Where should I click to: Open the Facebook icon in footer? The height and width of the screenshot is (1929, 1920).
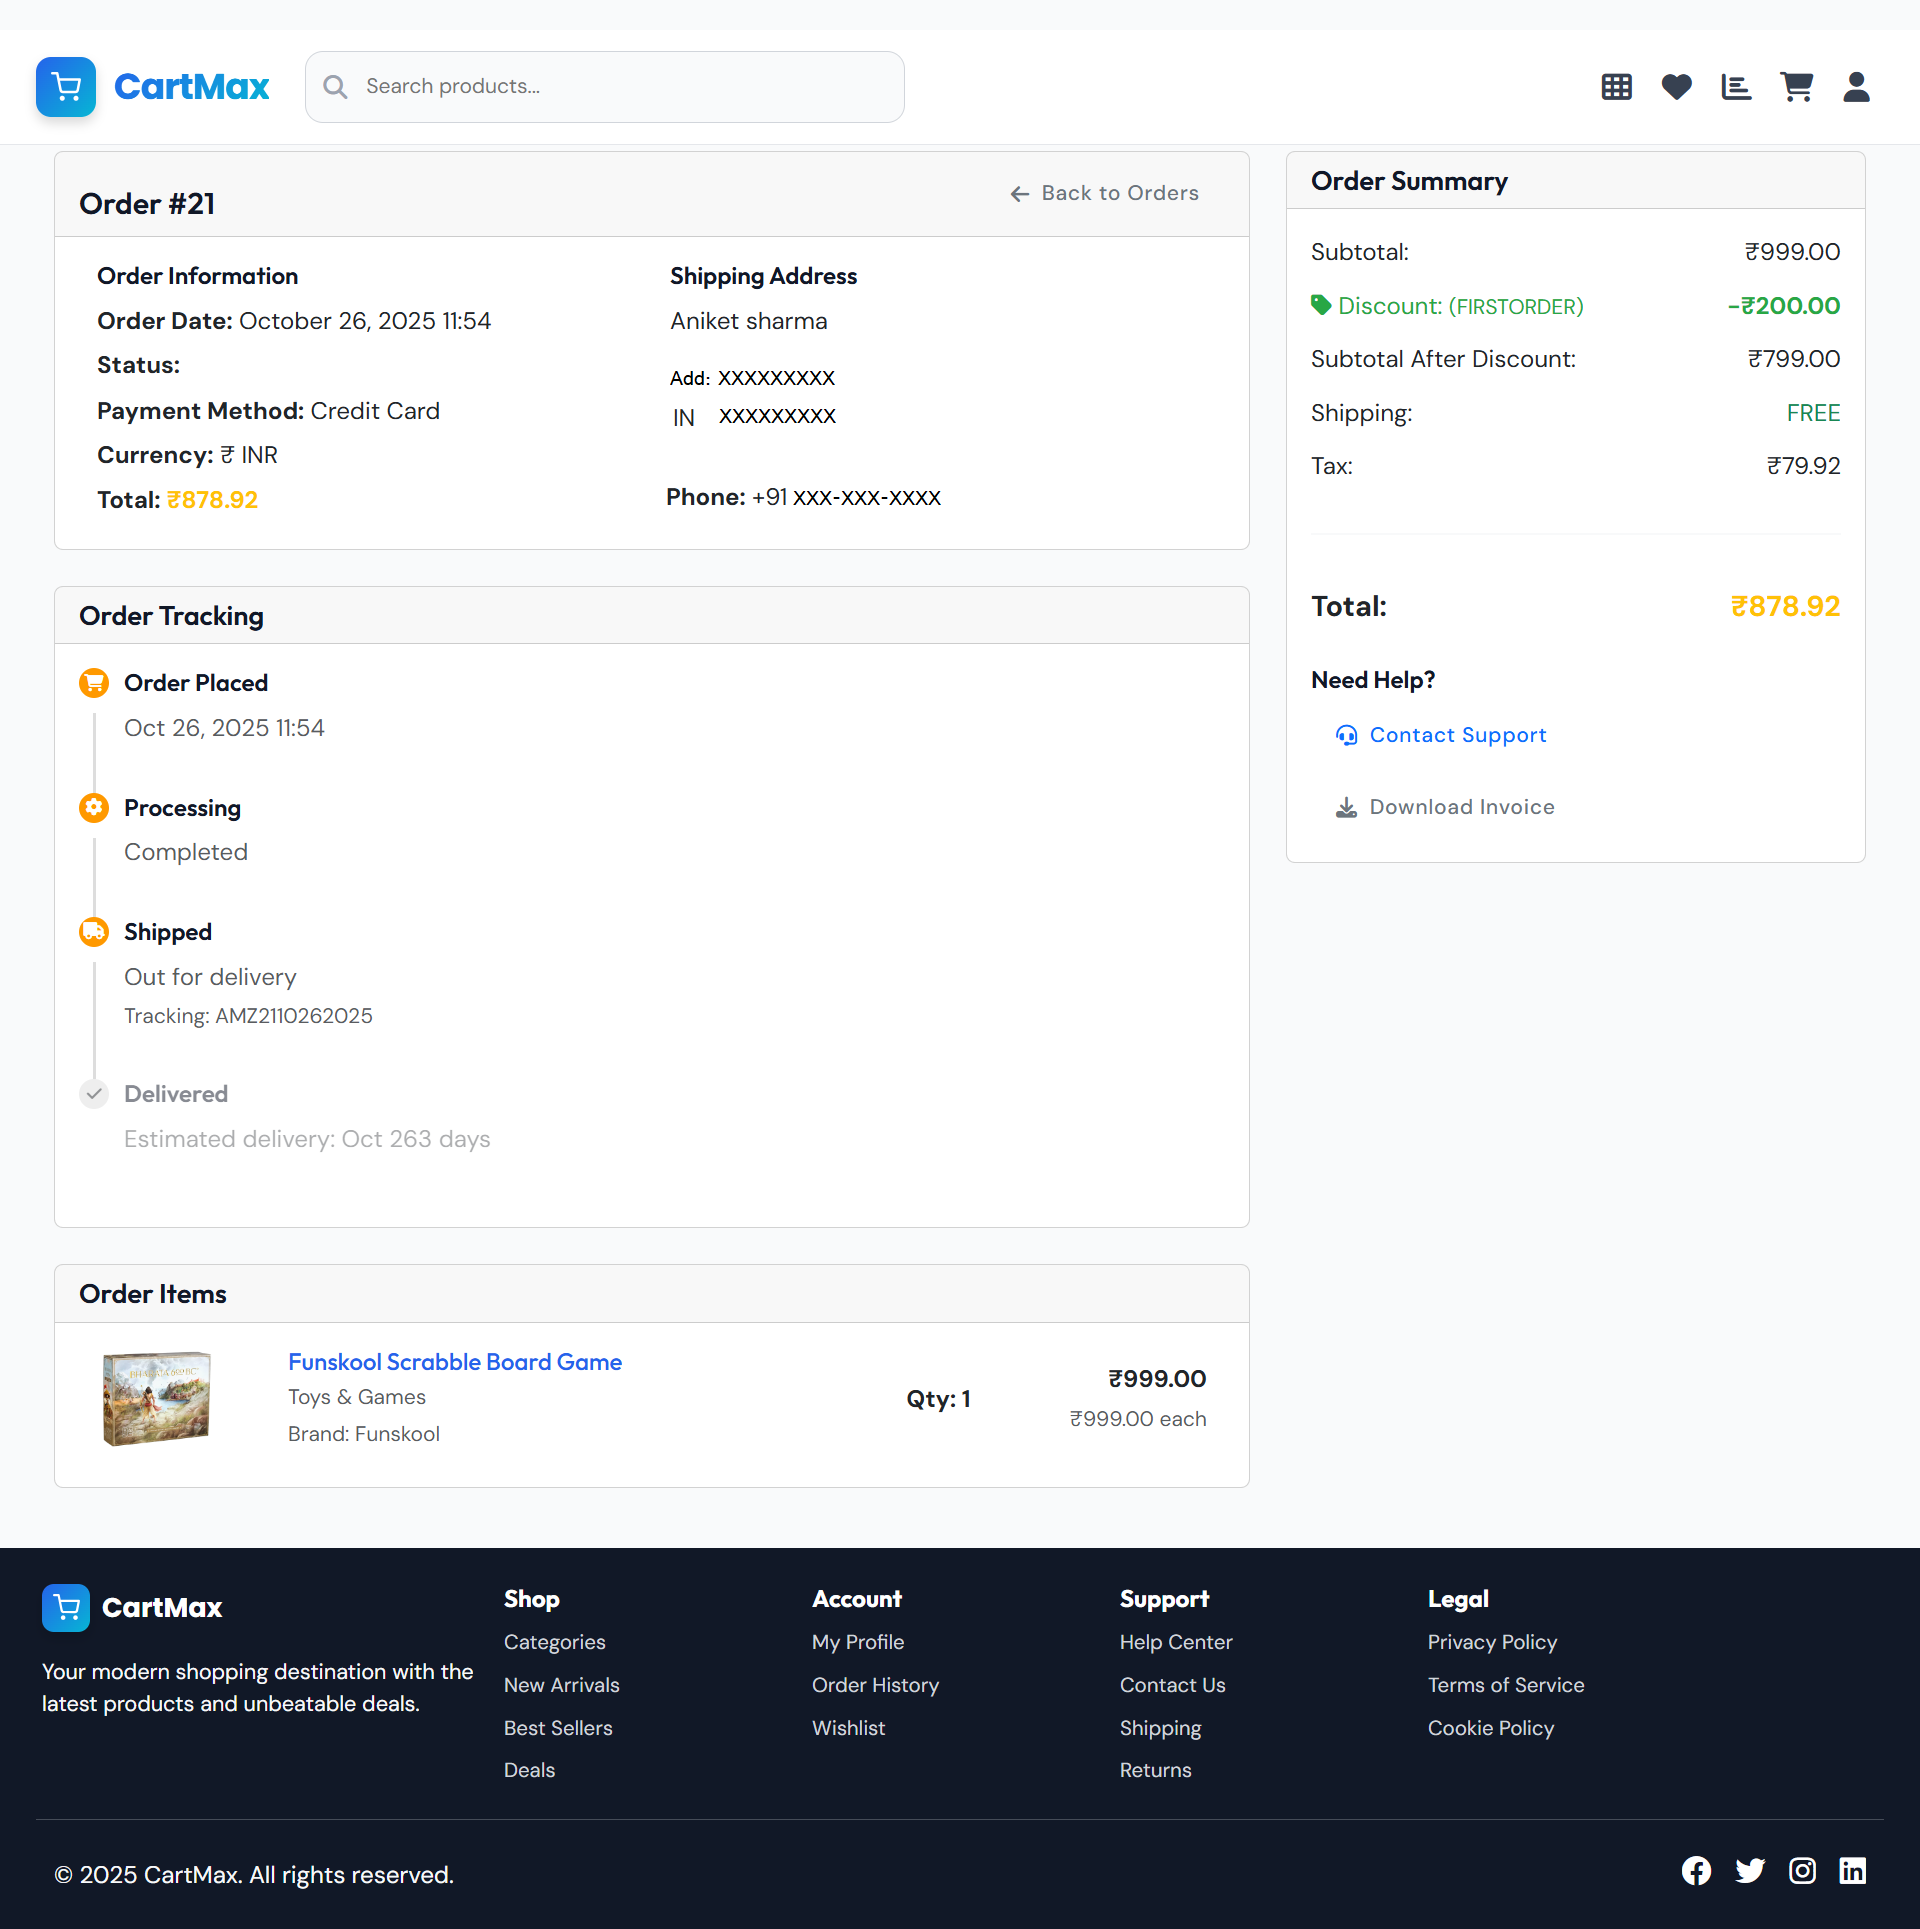(x=1696, y=1871)
